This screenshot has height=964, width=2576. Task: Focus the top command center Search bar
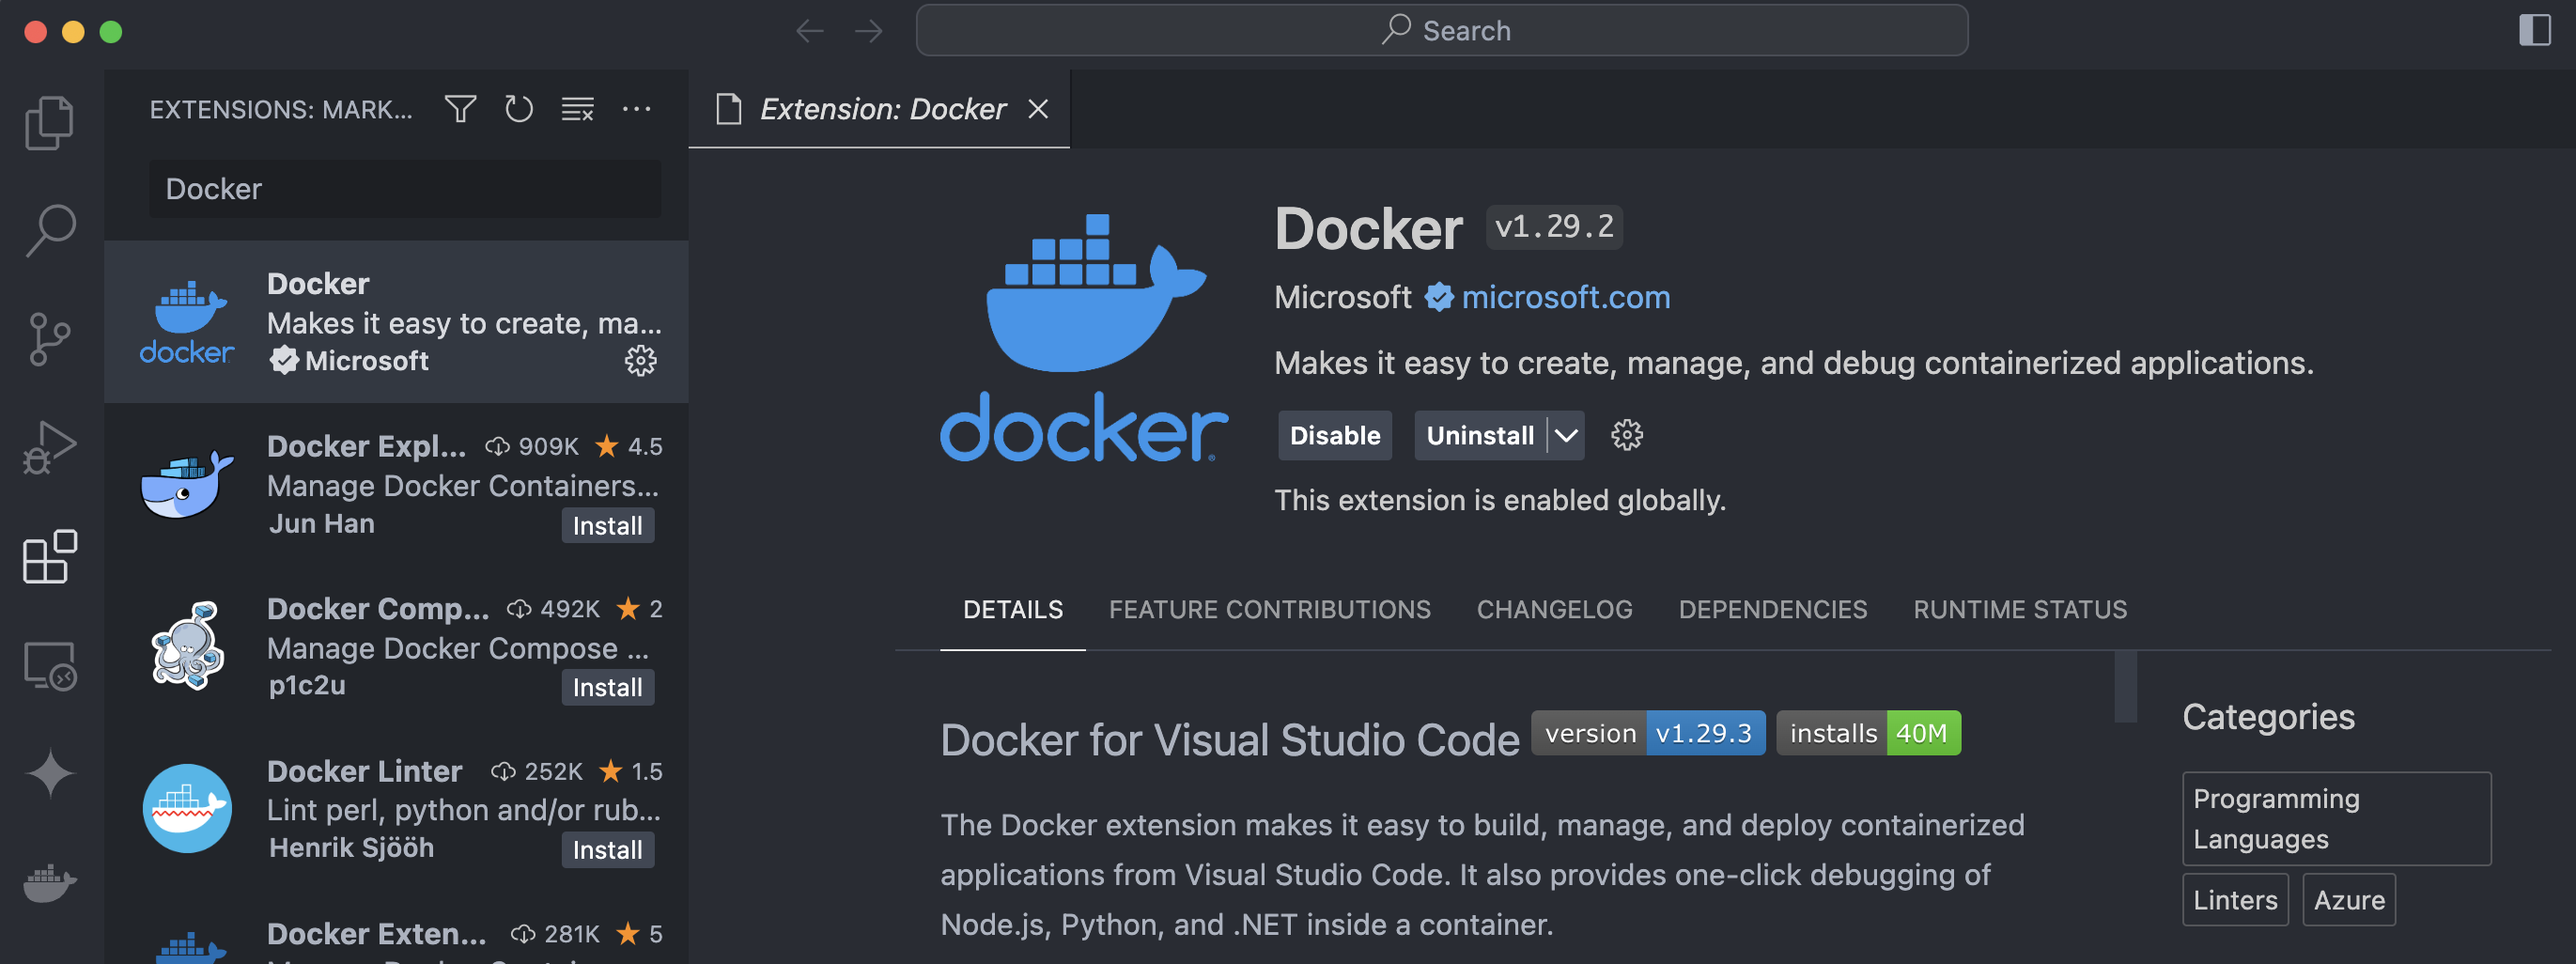click(1442, 31)
